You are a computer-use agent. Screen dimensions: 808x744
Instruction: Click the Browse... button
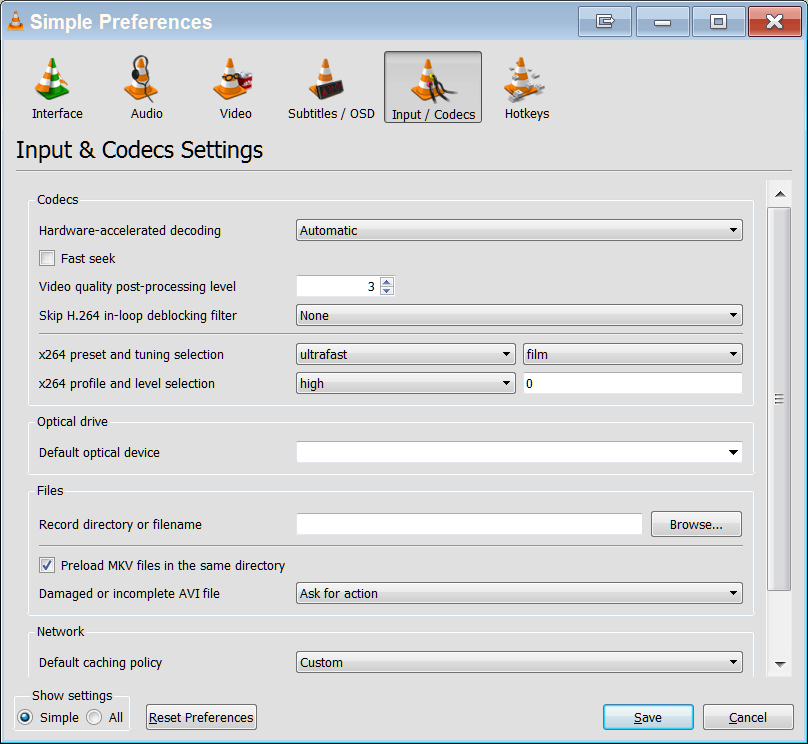[x=696, y=524]
